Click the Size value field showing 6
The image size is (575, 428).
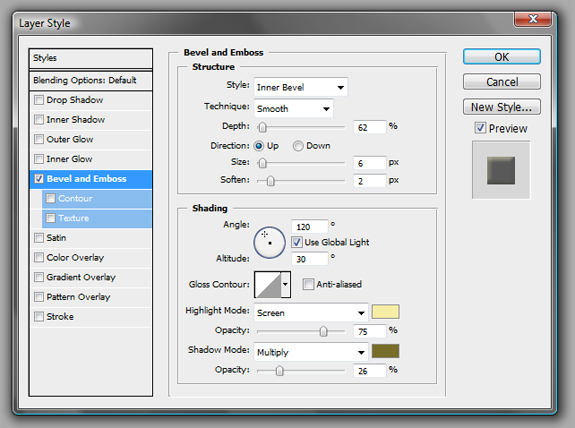point(370,163)
